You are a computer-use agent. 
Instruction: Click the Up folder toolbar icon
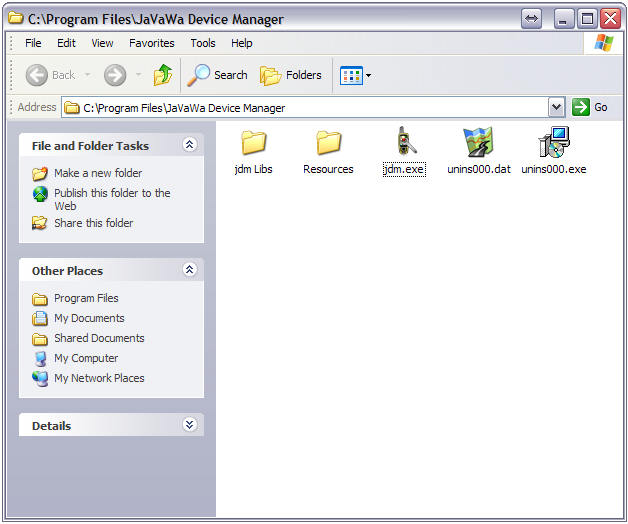162,75
